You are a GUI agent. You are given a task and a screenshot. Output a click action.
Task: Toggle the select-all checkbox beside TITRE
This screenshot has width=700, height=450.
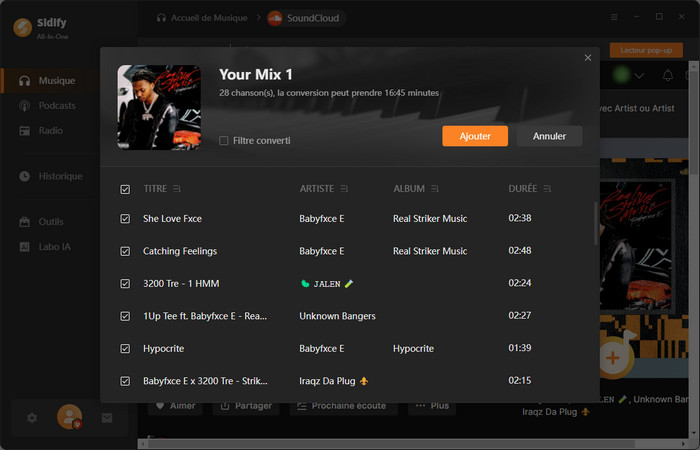pos(125,189)
